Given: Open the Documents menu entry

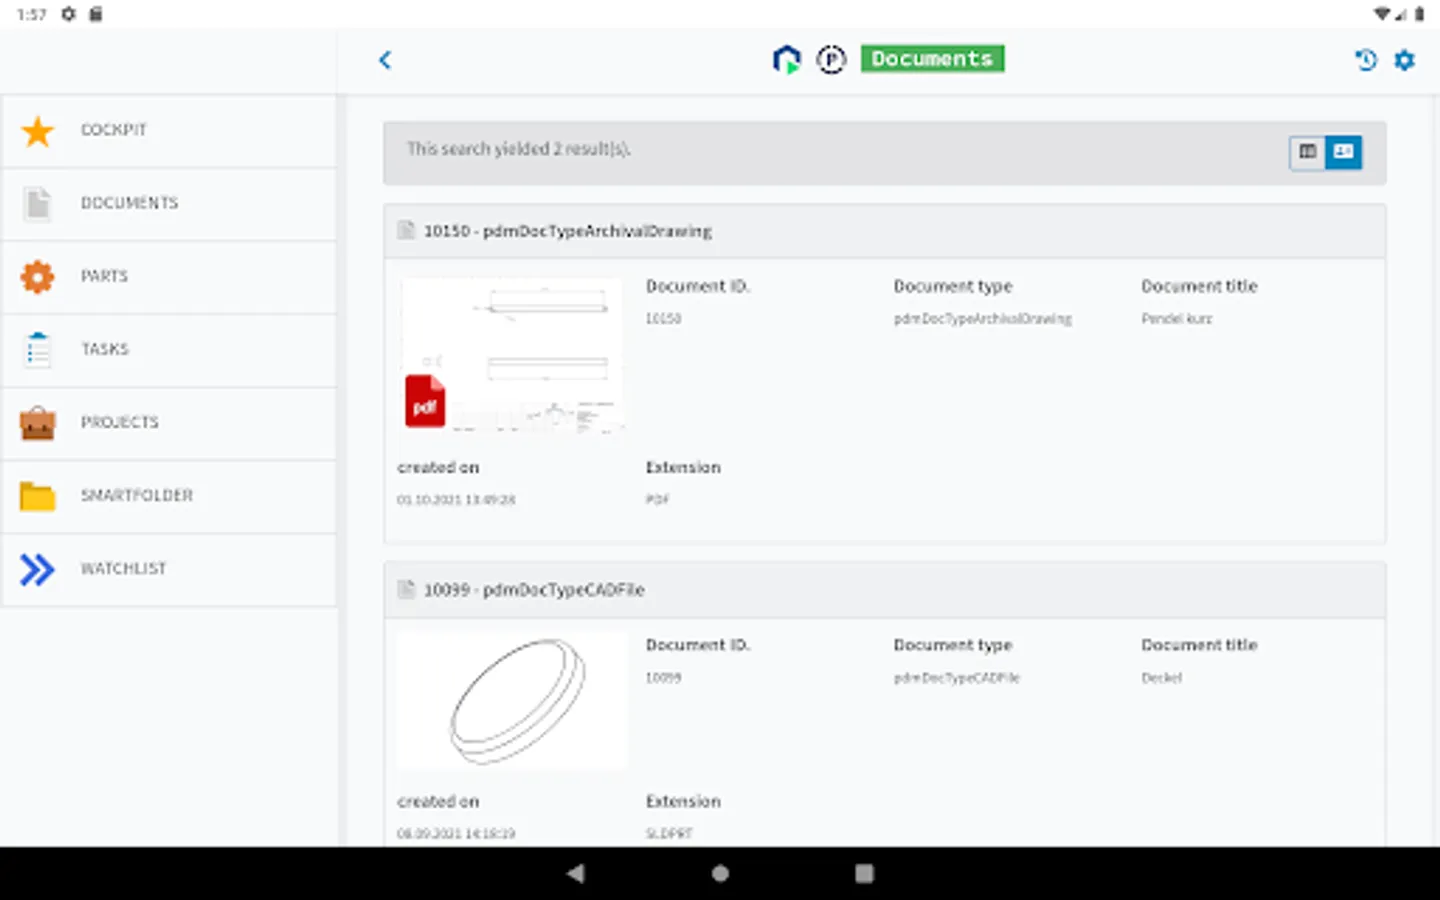Looking at the screenshot, I should pos(169,204).
